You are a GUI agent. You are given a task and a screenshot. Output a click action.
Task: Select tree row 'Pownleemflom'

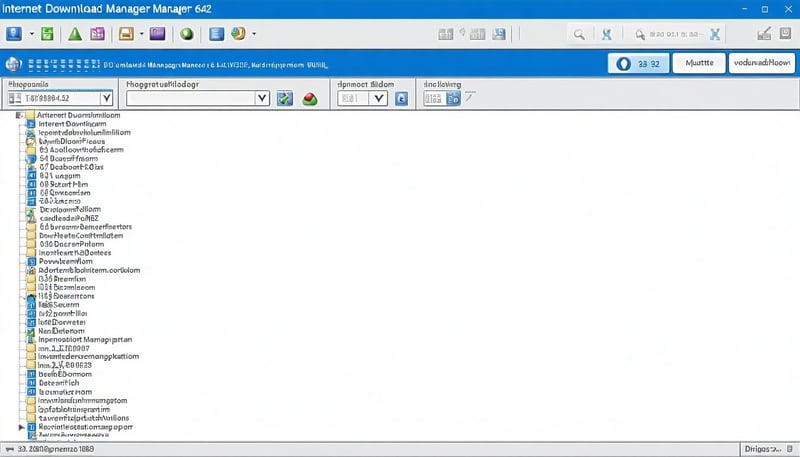click(66, 261)
